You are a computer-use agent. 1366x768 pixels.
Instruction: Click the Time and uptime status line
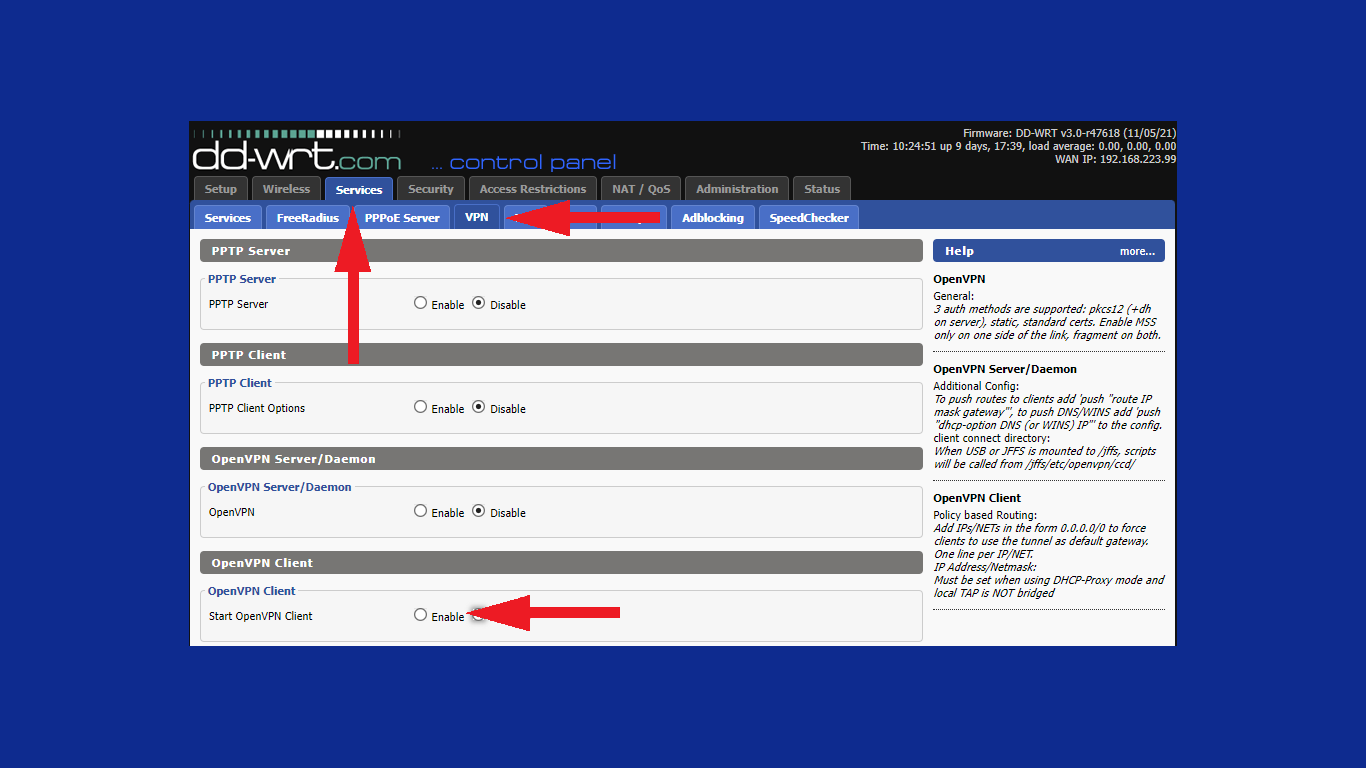tap(1018, 146)
